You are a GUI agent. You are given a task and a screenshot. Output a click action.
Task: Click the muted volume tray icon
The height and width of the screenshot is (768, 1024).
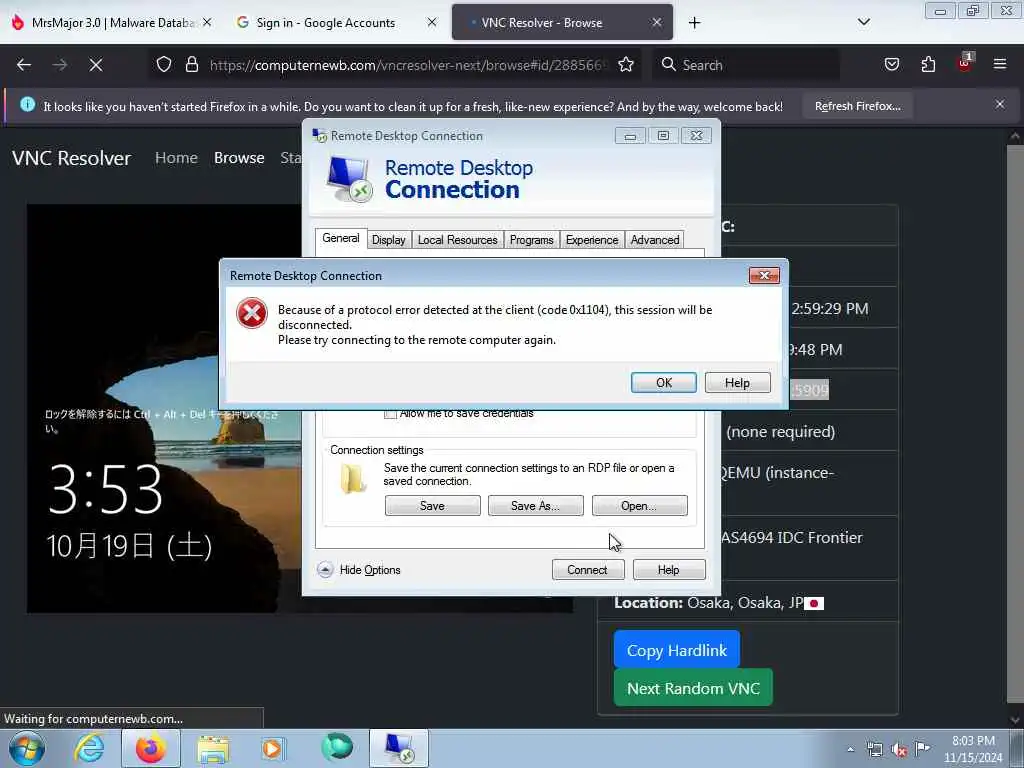tap(899, 750)
